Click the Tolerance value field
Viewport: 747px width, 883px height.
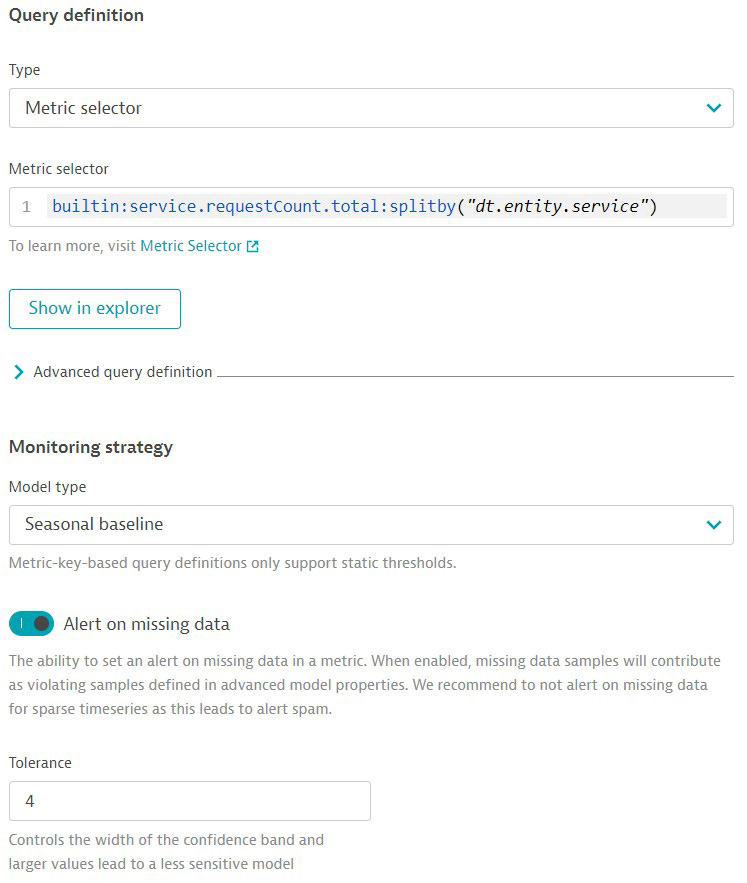coord(190,800)
